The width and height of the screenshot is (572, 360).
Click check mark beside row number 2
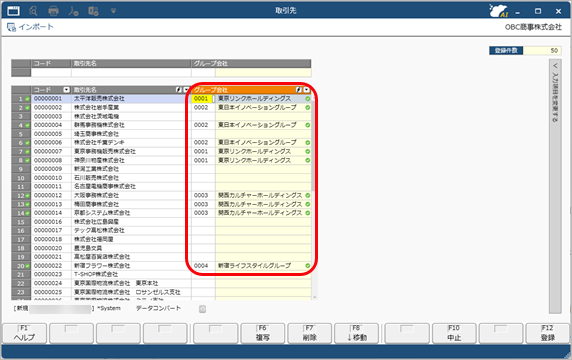coord(27,108)
